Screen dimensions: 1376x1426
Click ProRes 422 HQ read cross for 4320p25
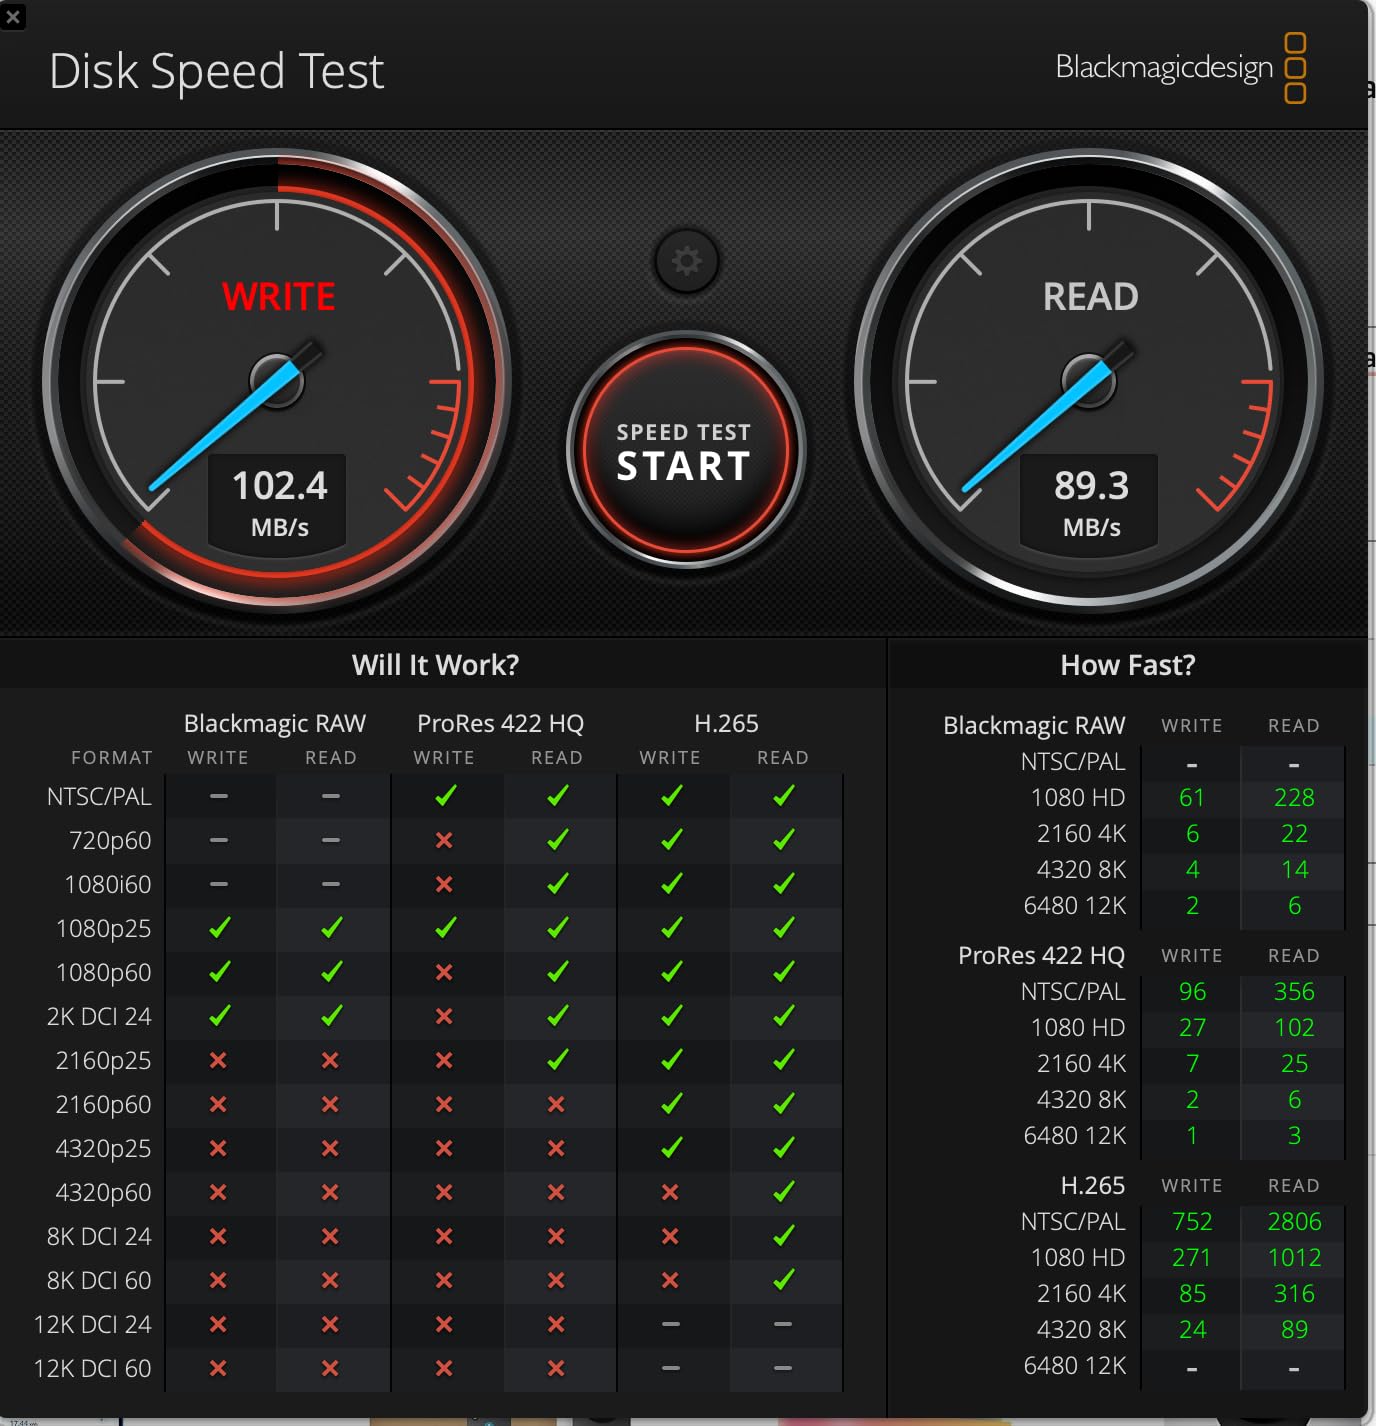tap(556, 1148)
